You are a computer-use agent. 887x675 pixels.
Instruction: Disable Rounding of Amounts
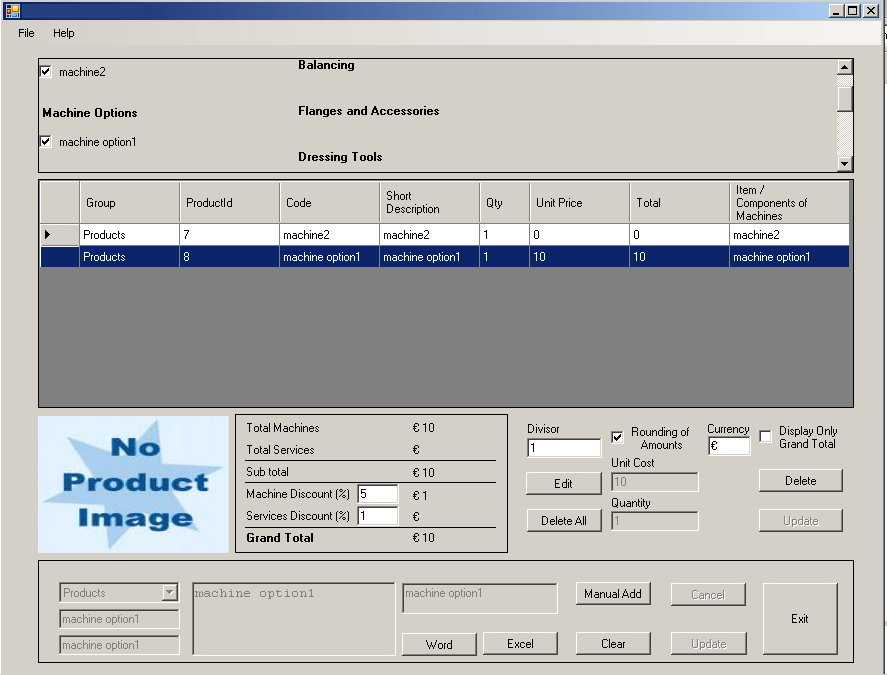click(x=618, y=436)
